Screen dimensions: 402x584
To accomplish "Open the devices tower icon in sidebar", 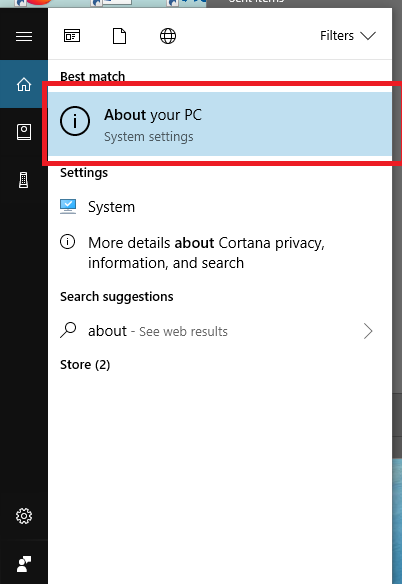I will [23, 180].
